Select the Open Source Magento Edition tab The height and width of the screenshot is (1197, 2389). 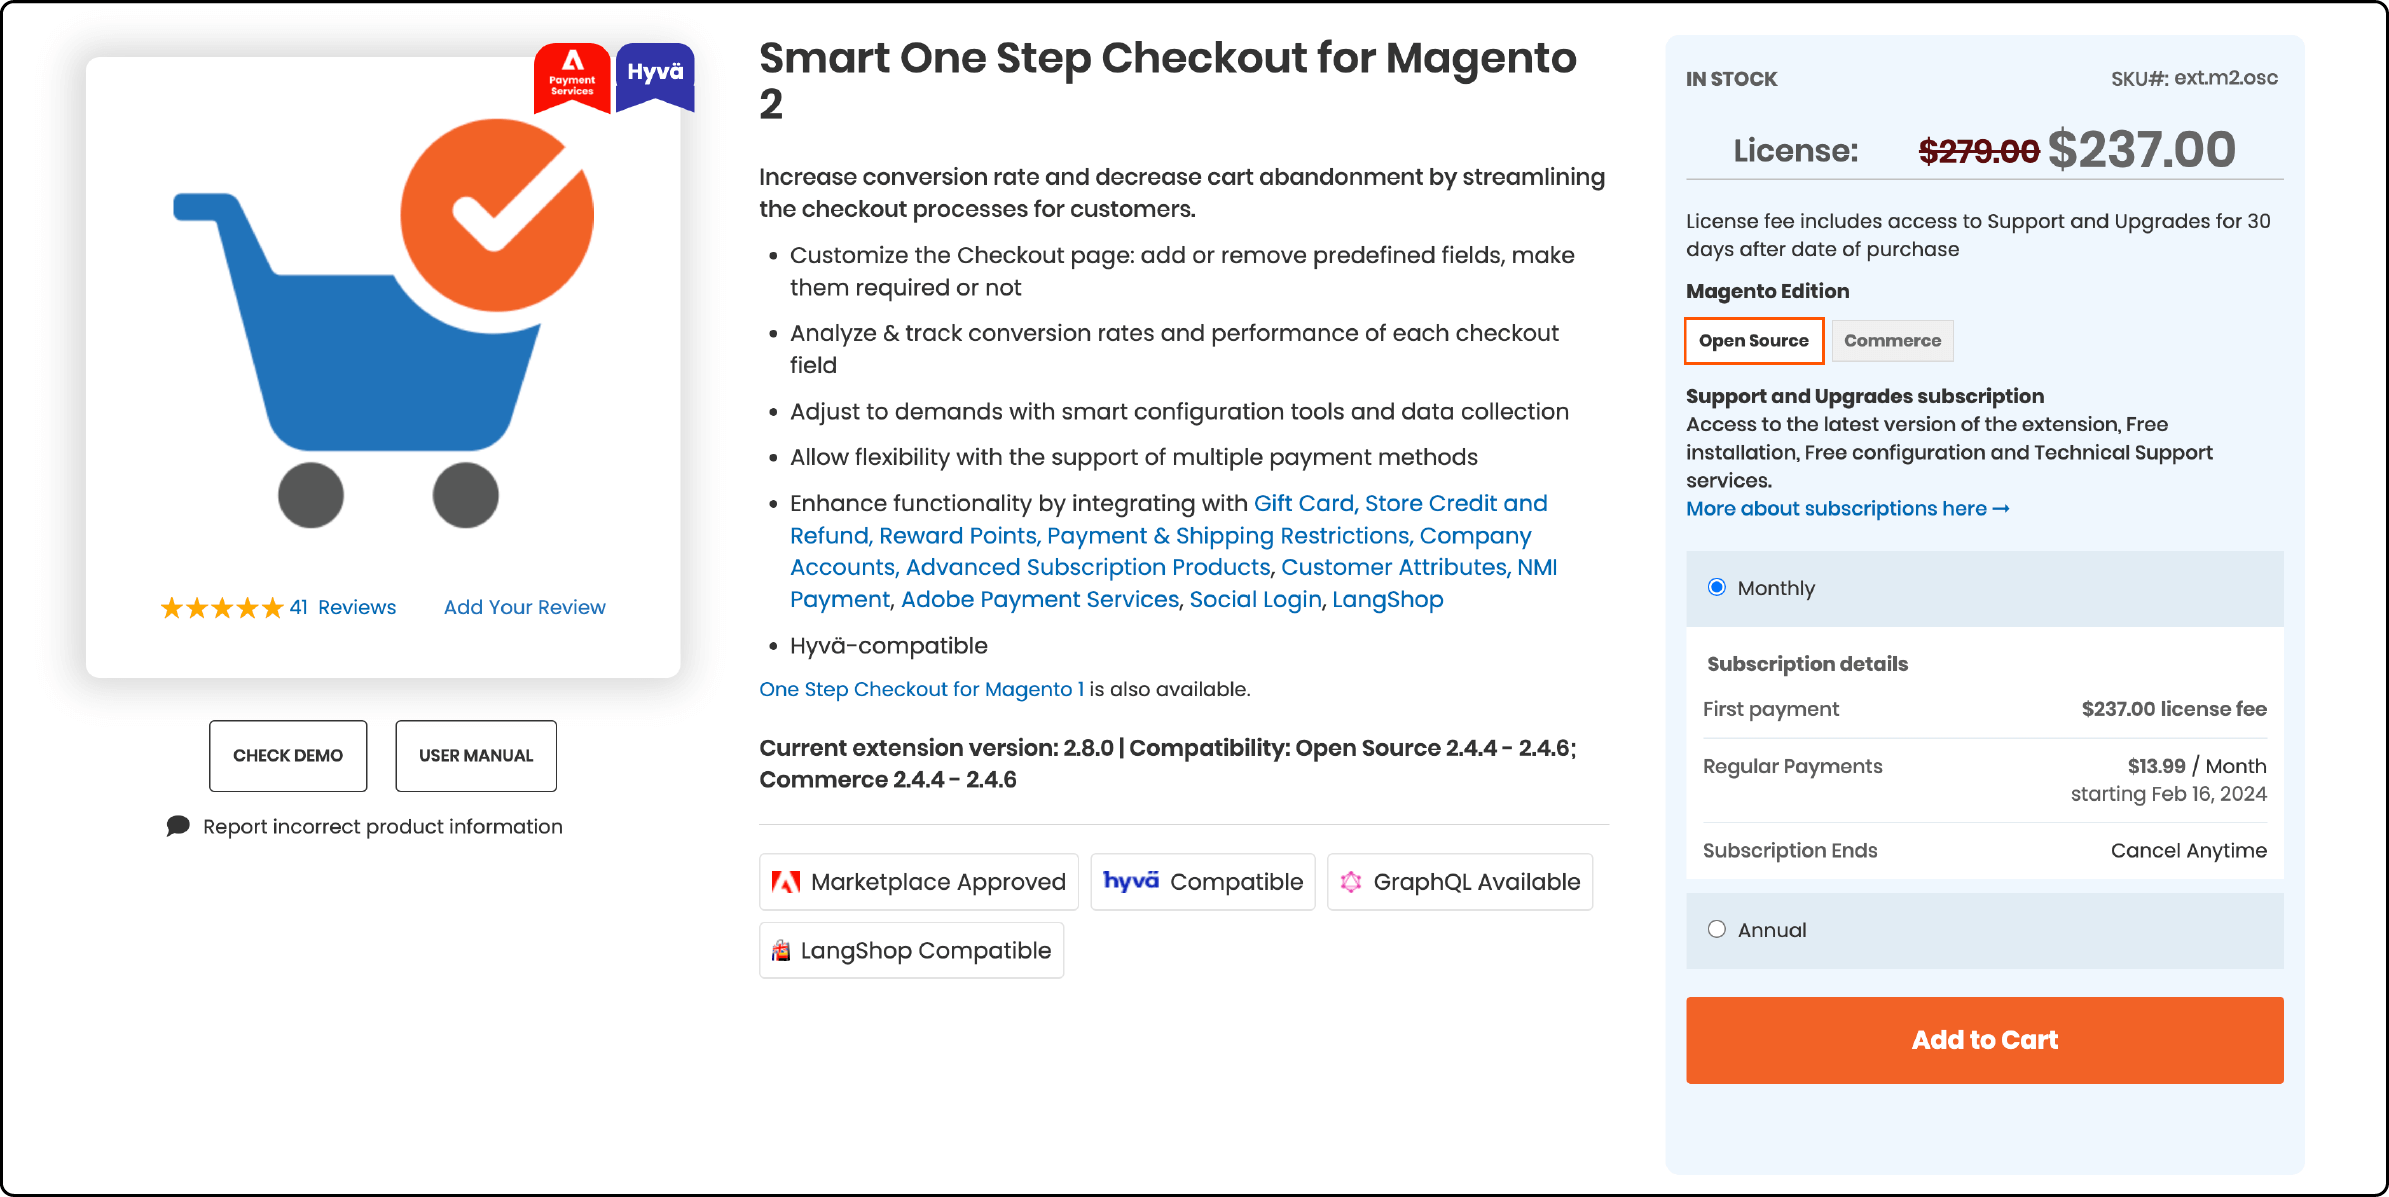[x=1752, y=340]
